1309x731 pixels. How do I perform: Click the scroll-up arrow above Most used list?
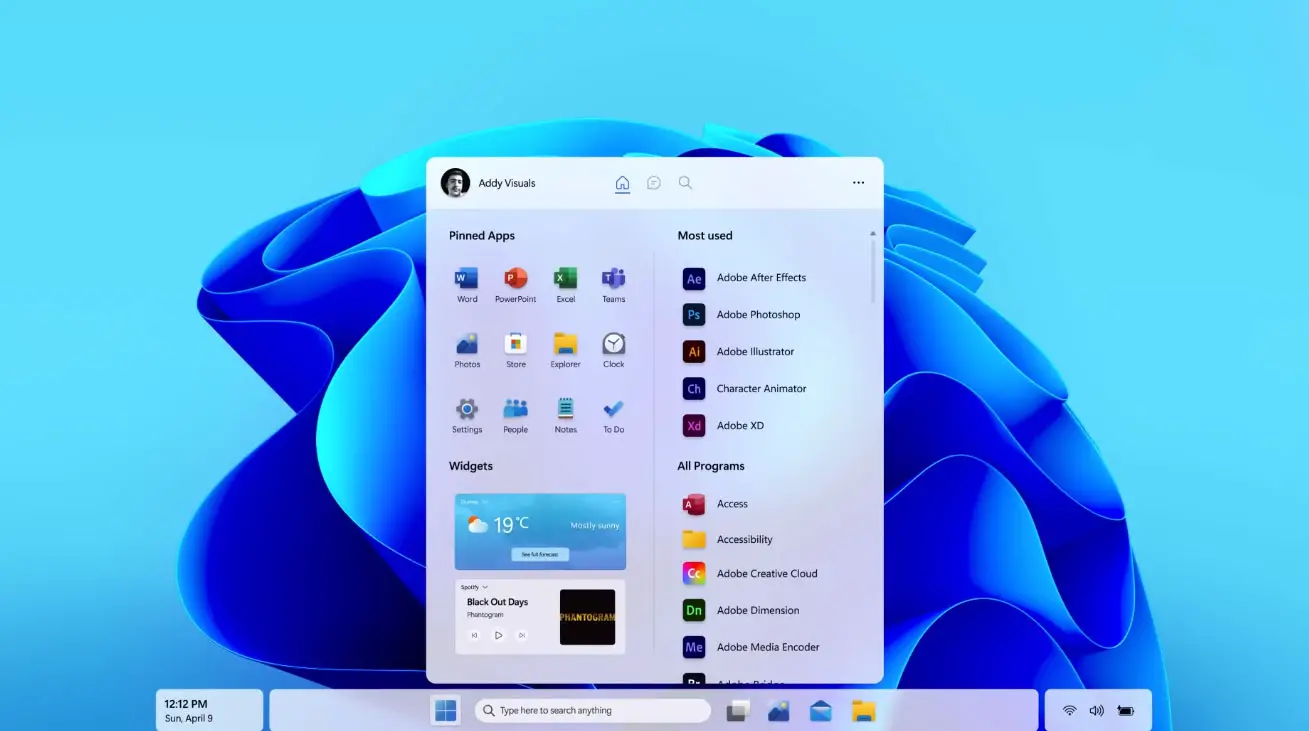tap(873, 234)
